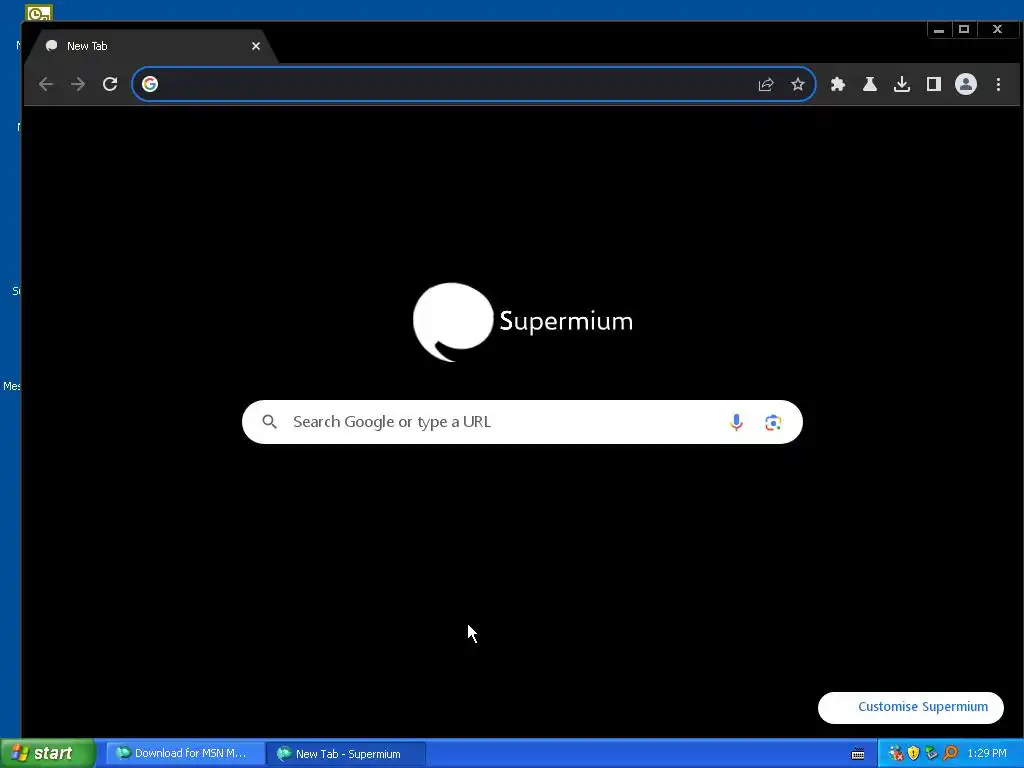The width and height of the screenshot is (1024, 768).
Task: Maximize the Supermium window
Action: click(x=964, y=29)
